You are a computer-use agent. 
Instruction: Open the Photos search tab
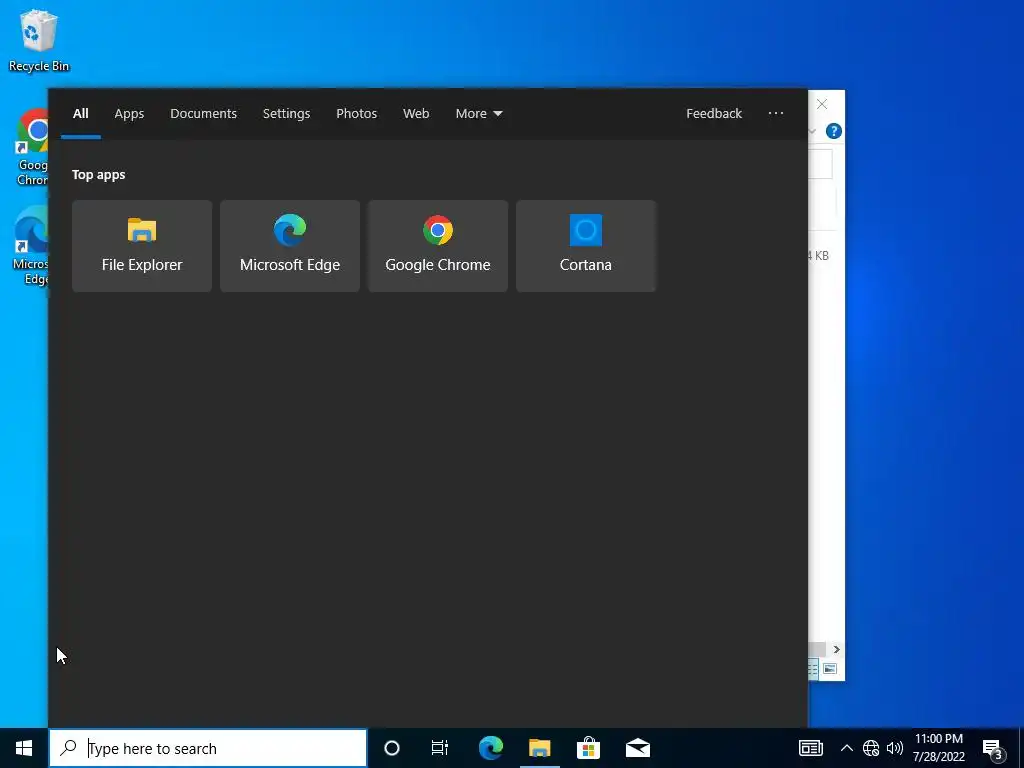click(x=357, y=114)
